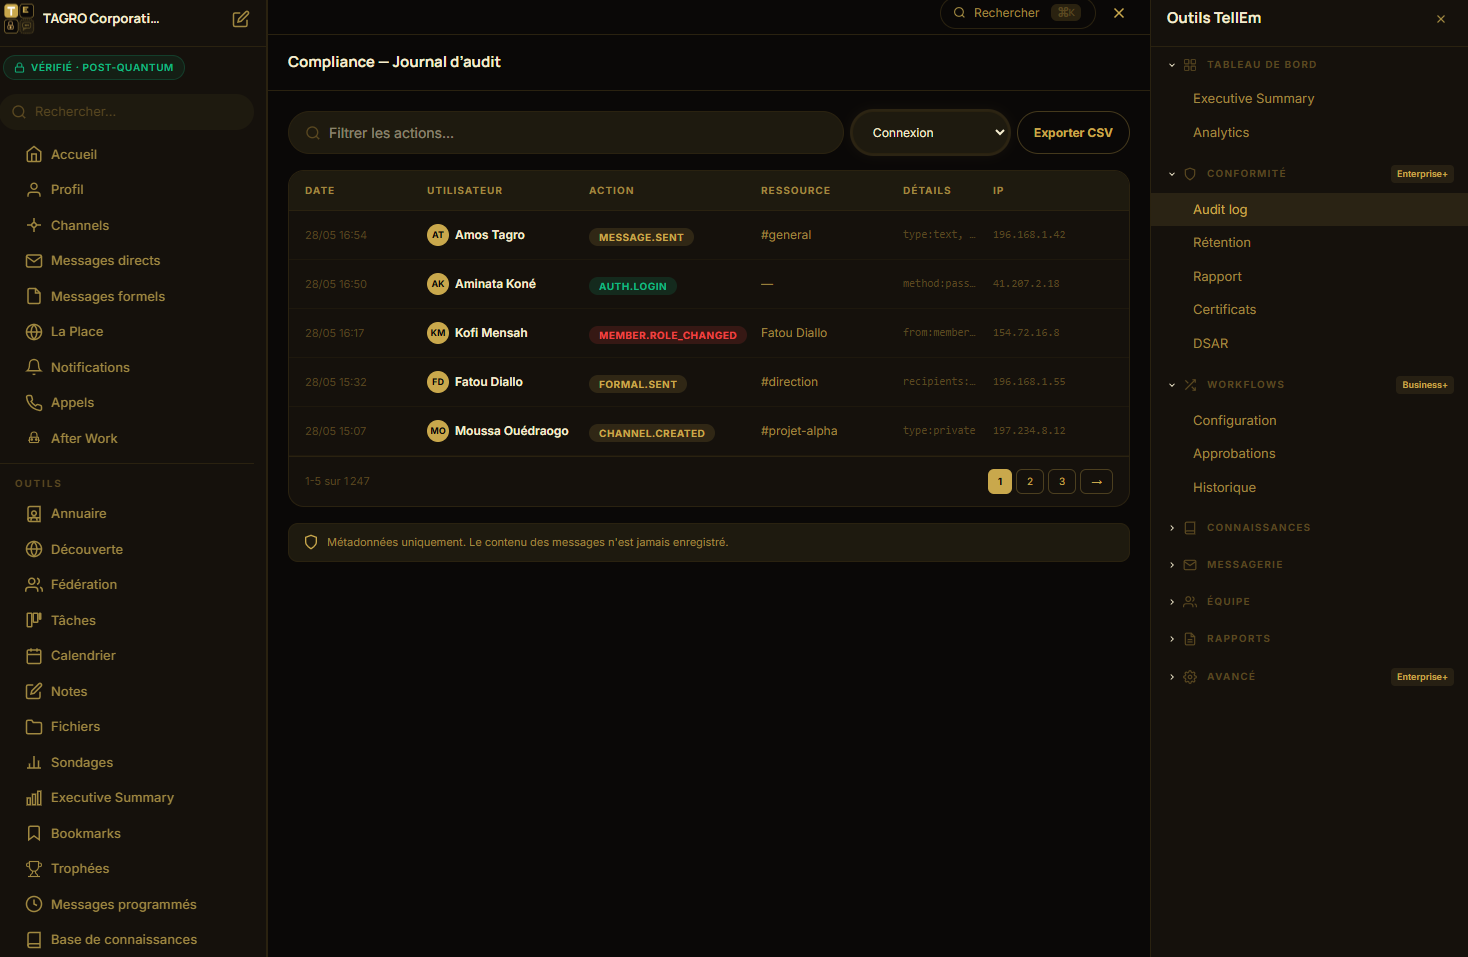Click the Messages programmés clock icon

pos(34,904)
